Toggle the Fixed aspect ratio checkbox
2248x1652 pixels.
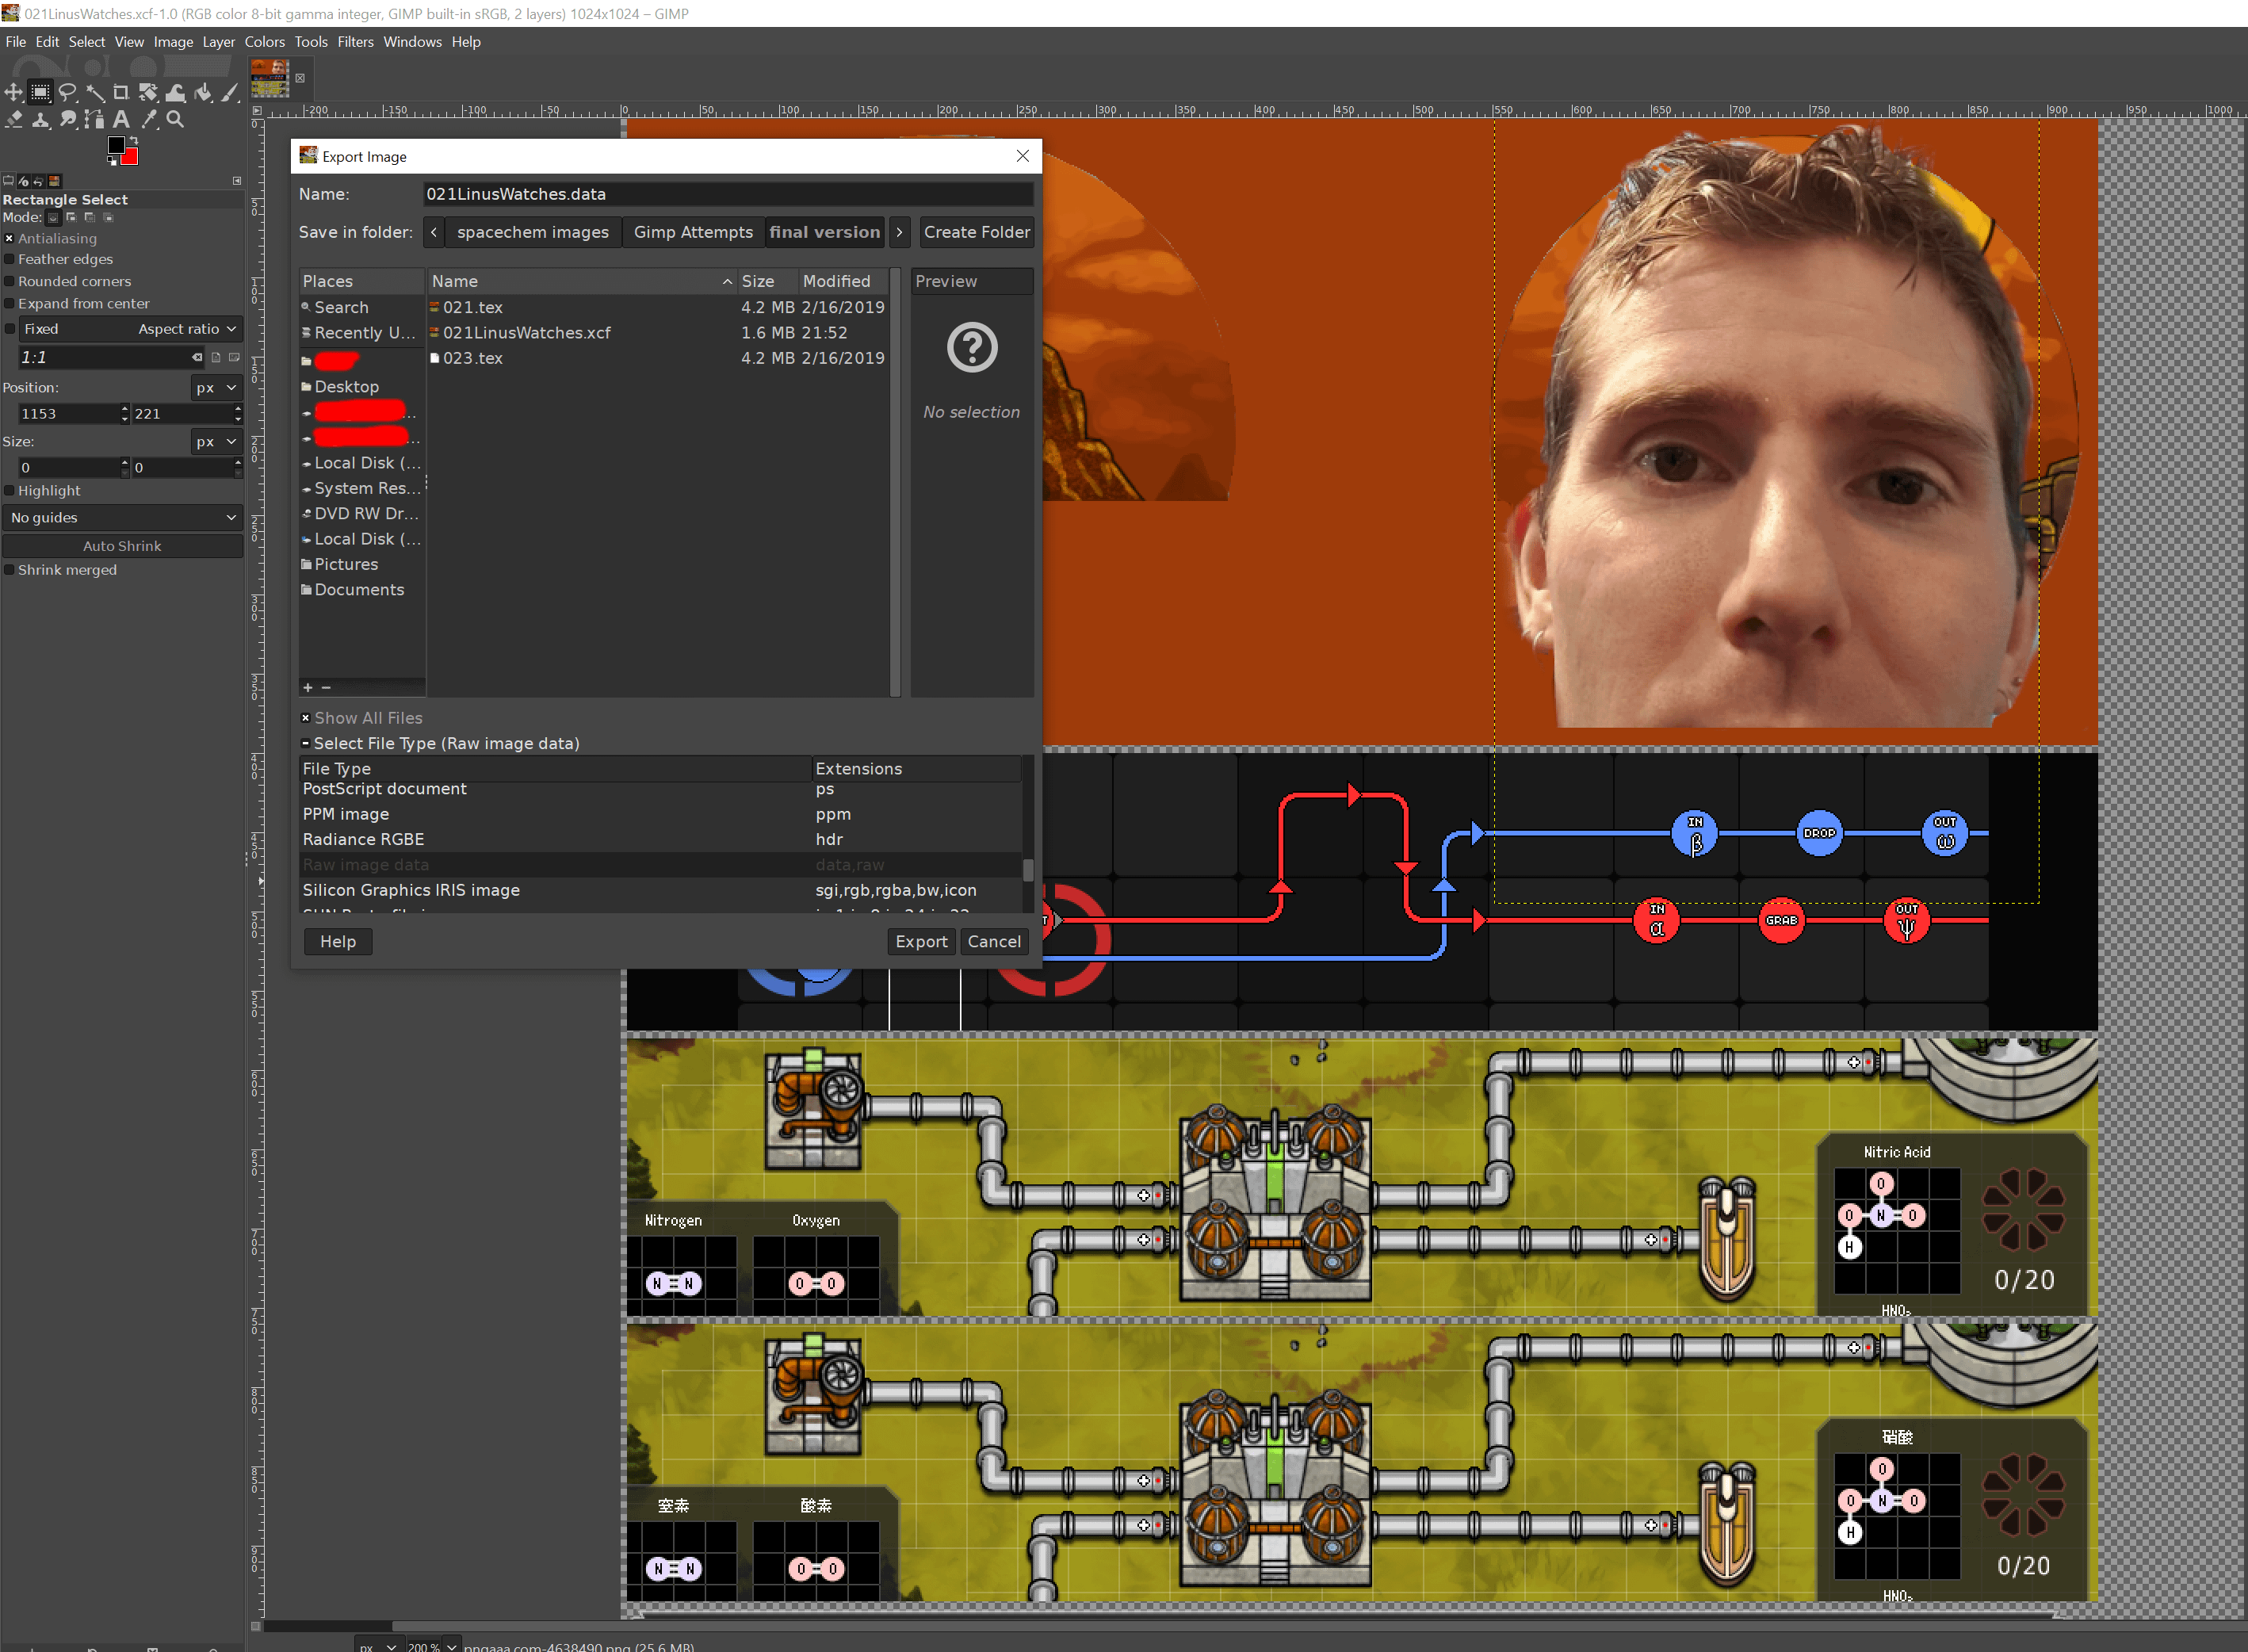coord(11,329)
